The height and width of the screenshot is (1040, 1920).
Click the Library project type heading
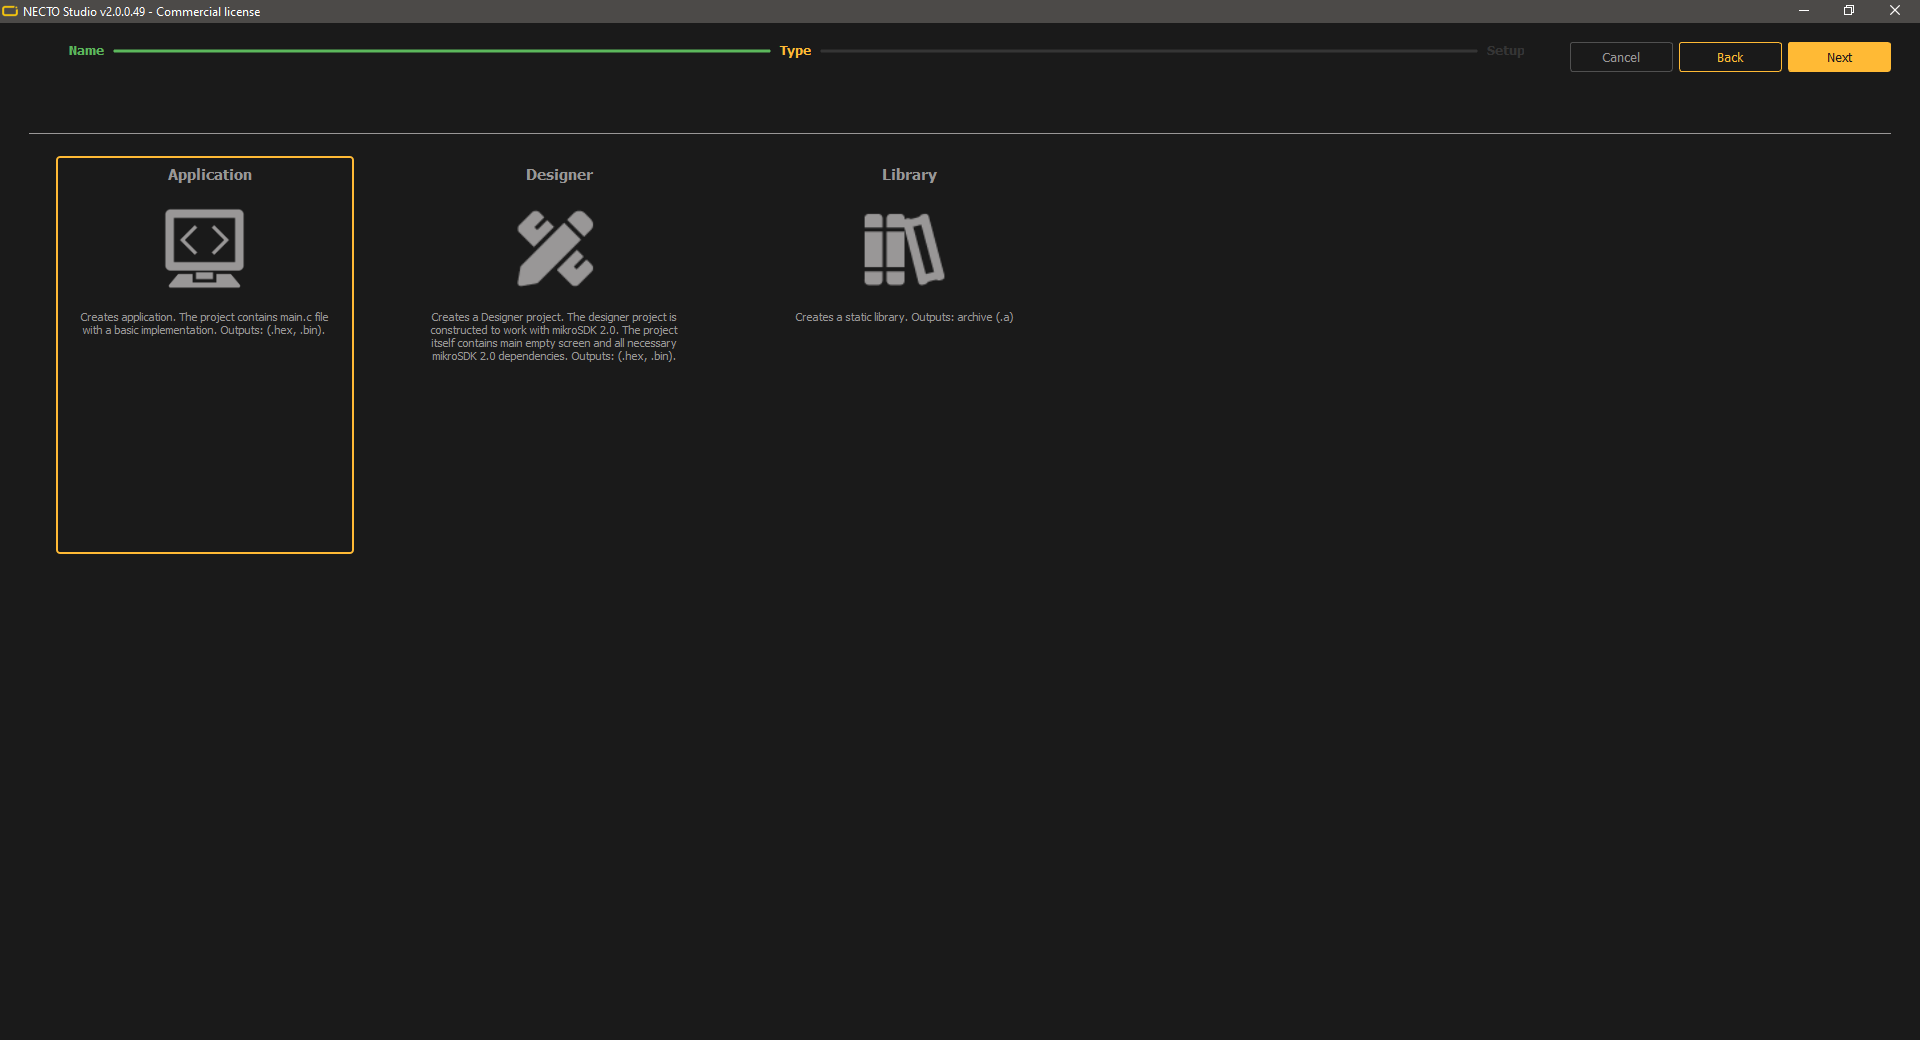[x=908, y=175]
